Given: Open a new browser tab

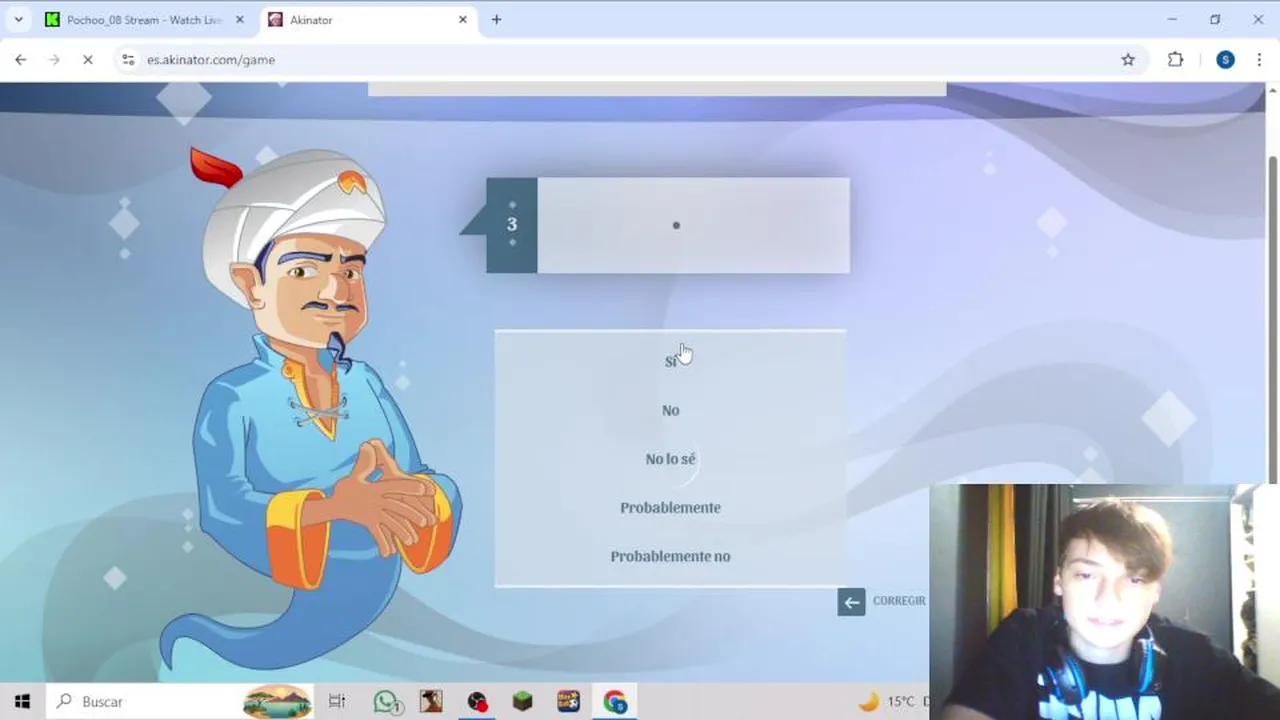Looking at the screenshot, I should [496, 20].
